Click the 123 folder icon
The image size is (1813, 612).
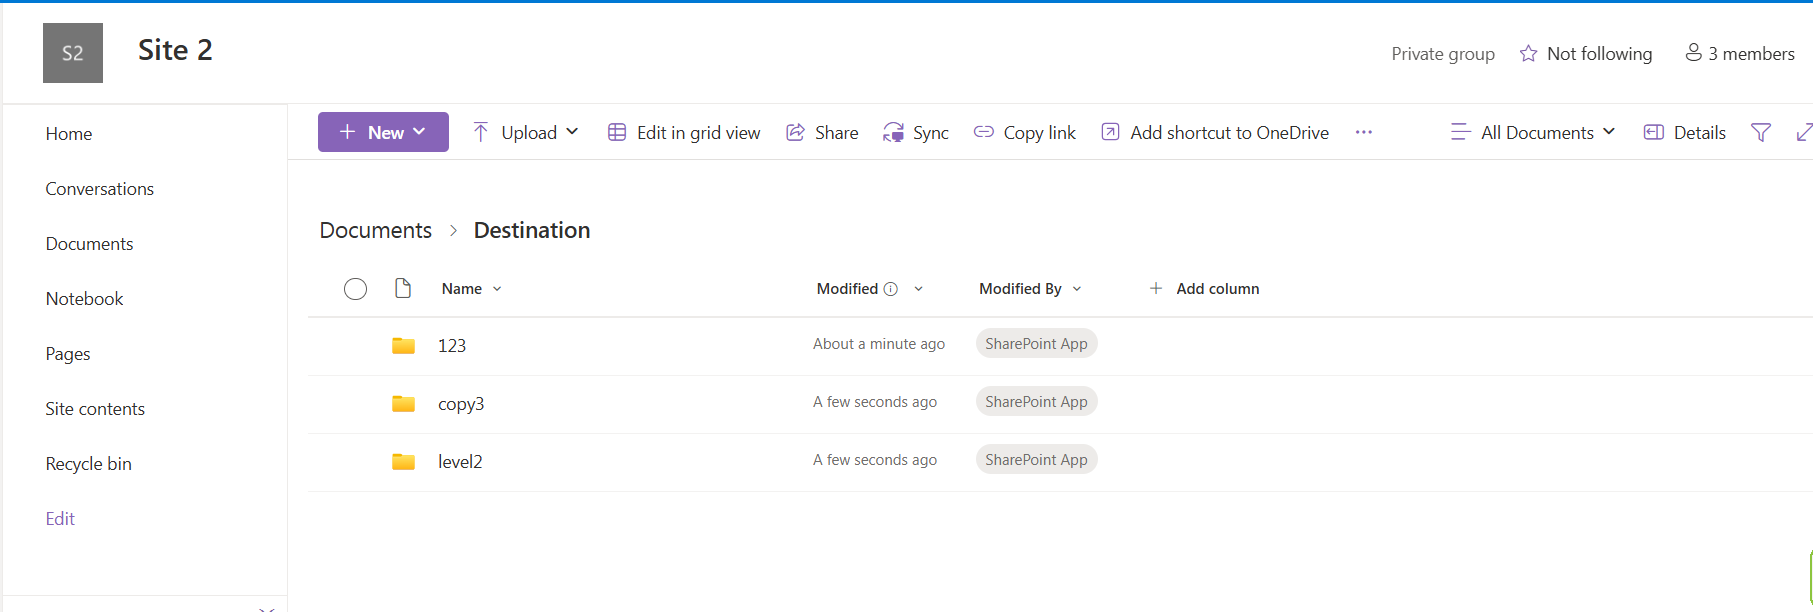tap(403, 346)
